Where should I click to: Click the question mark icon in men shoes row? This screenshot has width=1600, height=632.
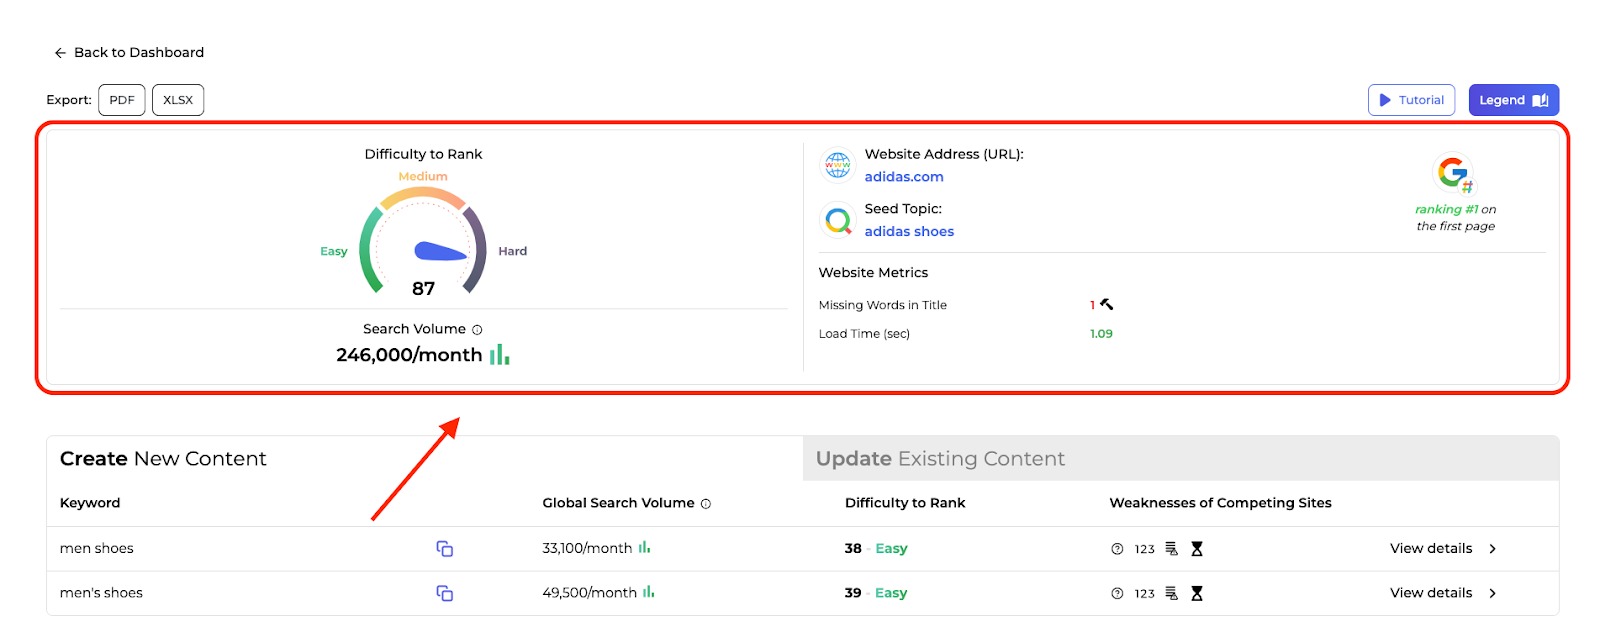(x=1117, y=549)
